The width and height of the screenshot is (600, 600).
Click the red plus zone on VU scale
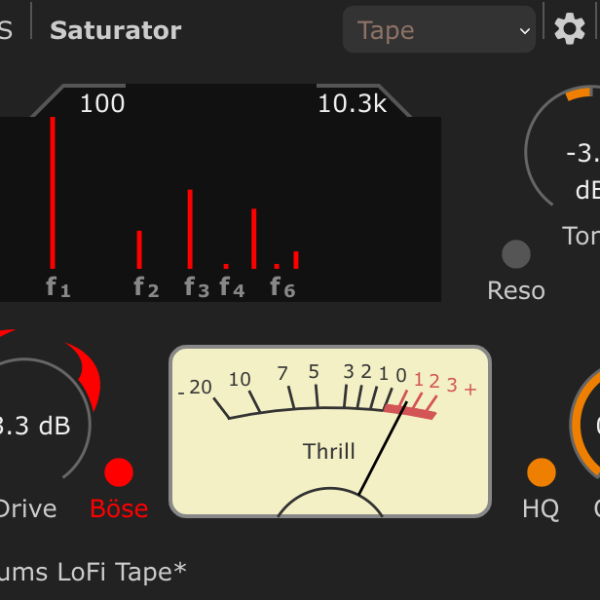(x=470, y=389)
